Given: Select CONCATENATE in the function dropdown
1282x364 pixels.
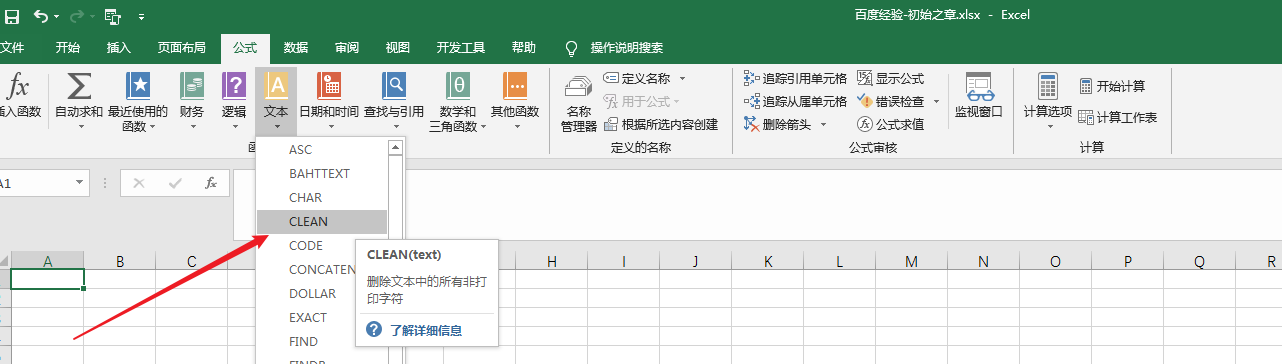Looking at the screenshot, I should tap(321, 270).
